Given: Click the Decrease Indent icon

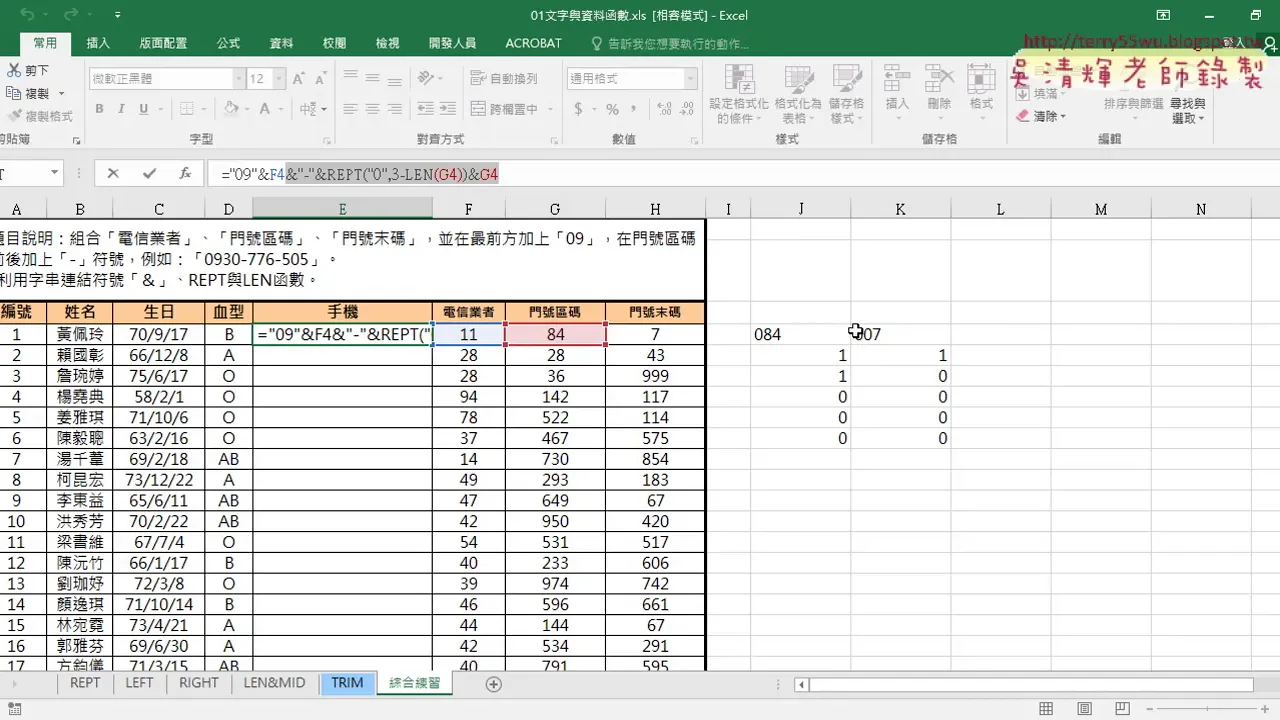Looking at the screenshot, I should coord(426,109).
